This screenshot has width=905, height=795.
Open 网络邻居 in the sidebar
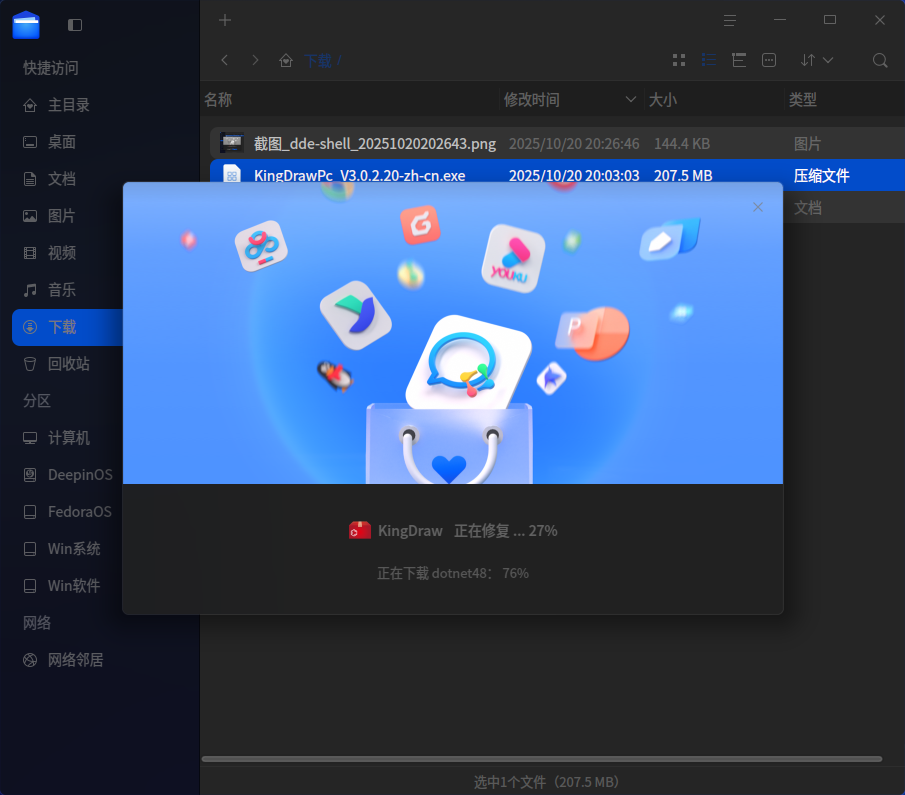(76, 660)
